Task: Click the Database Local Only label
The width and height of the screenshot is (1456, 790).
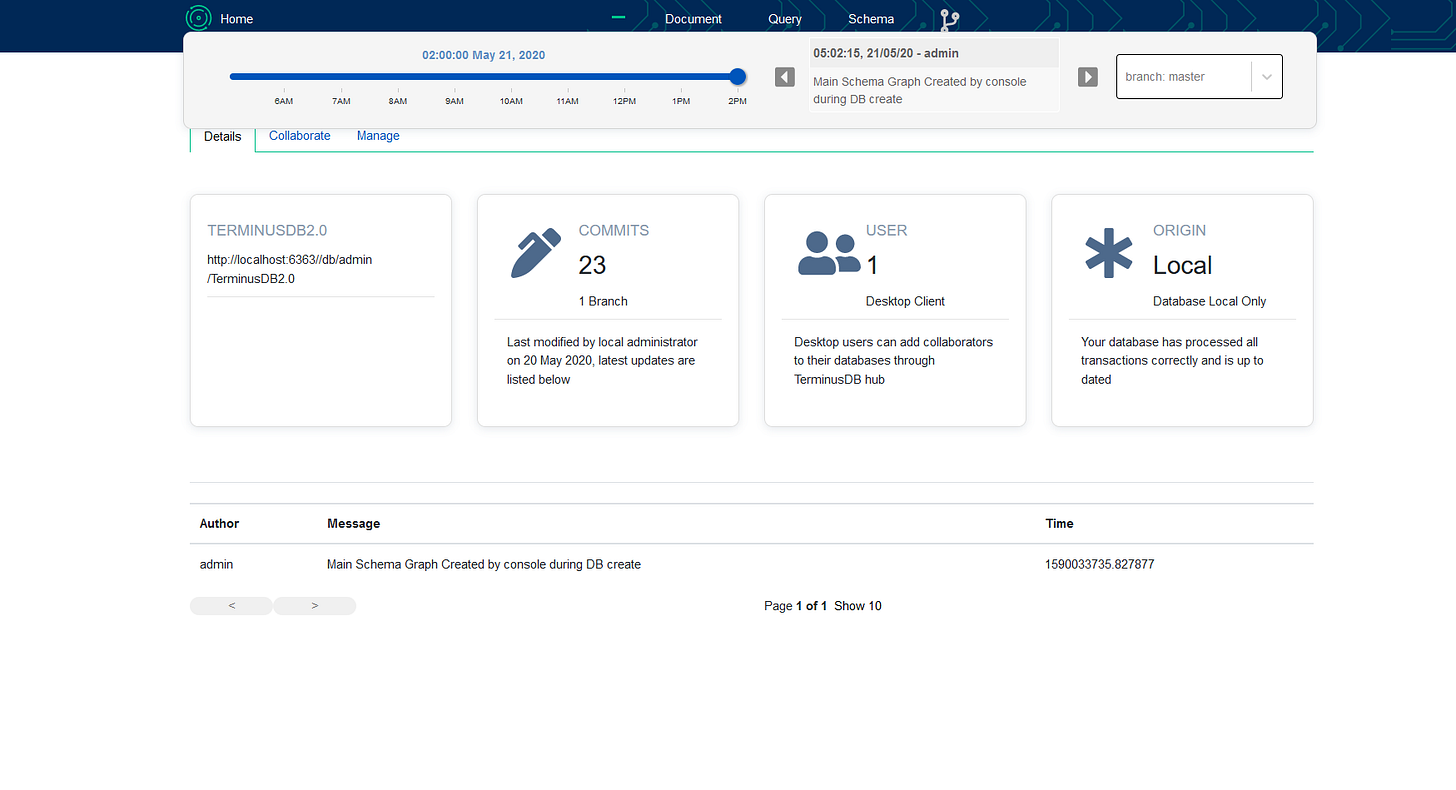Action: pos(1210,301)
